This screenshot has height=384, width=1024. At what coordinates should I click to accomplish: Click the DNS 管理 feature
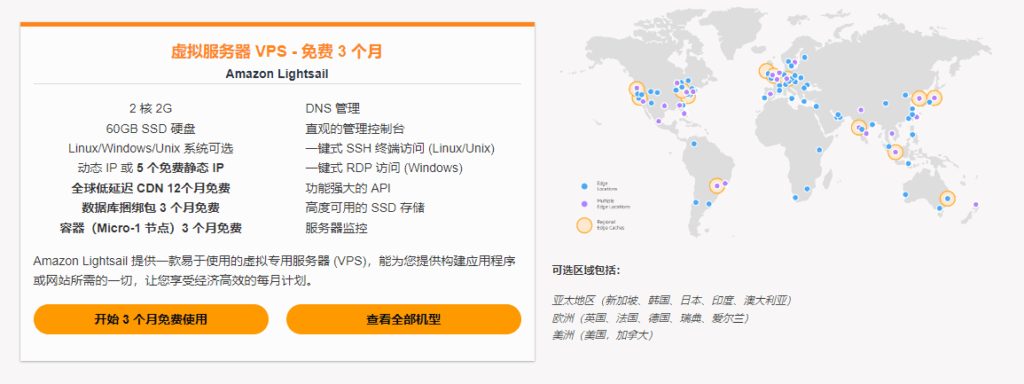[x=332, y=108]
